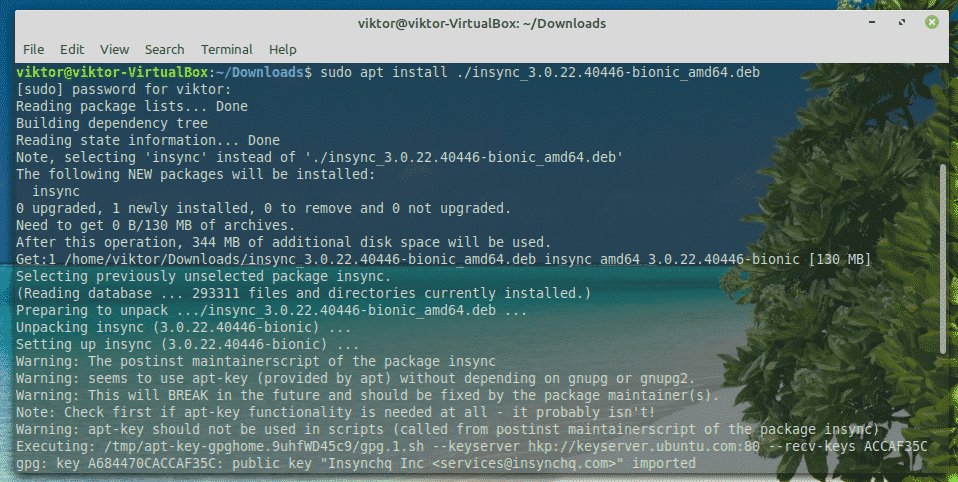Click 'Selecting previously unselected package insync.'
The width and height of the screenshot is (958, 482).
[203, 276]
